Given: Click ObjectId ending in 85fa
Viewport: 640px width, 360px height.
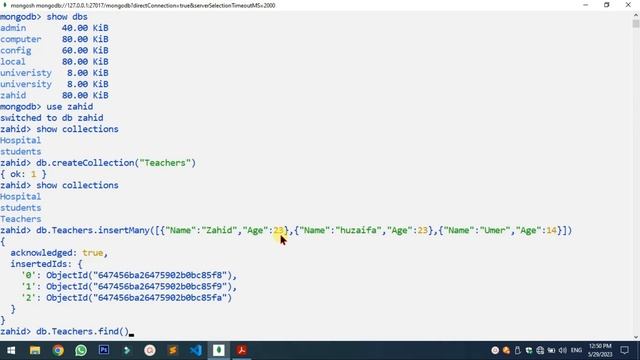Looking at the screenshot, I should click(x=139, y=298).
